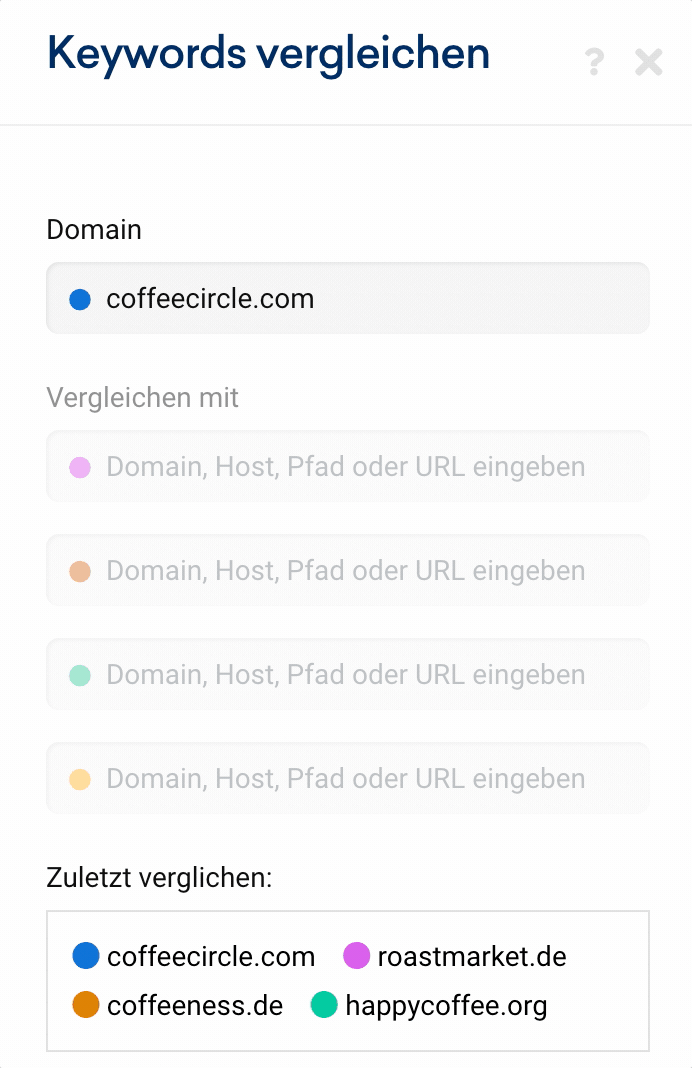This screenshot has height=1068, width=692.
Task: Click the orange dot beside coffeeness.de
Action: click(86, 1005)
